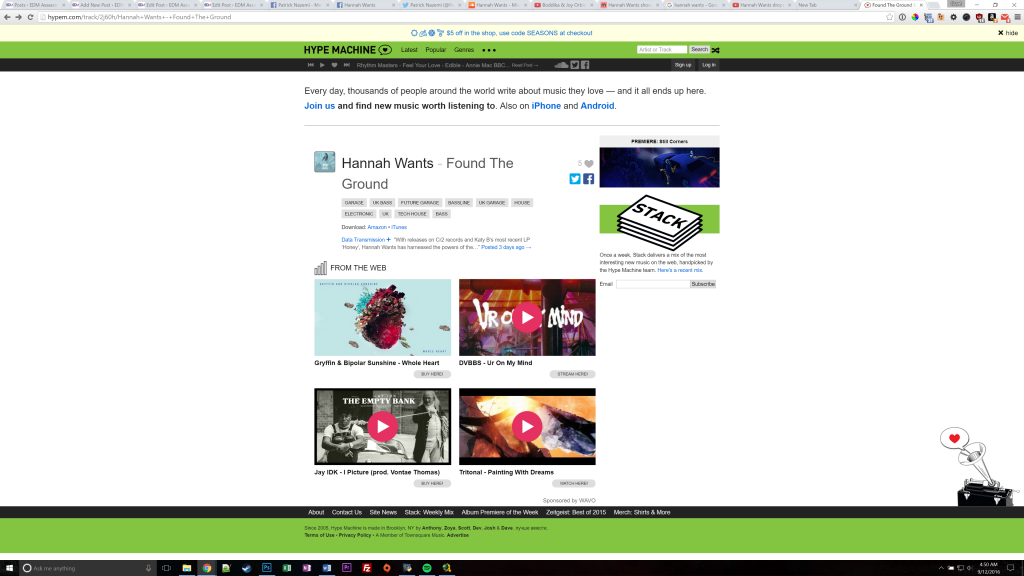1024x576 pixels.
Task: Open the Genres menu item
Action: [x=464, y=50]
